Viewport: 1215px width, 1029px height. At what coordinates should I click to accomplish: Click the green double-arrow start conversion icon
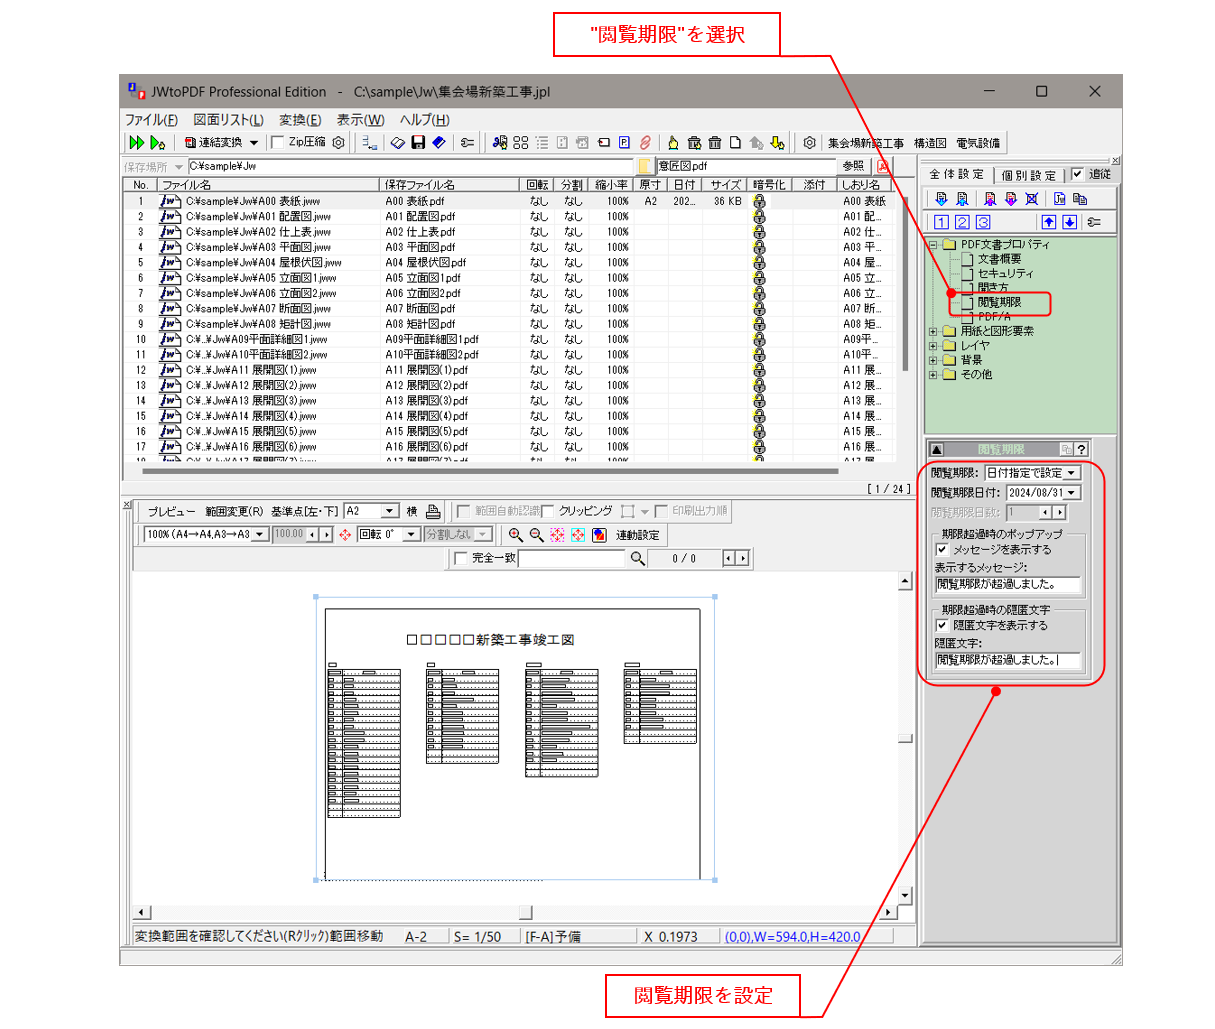click(x=136, y=143)
